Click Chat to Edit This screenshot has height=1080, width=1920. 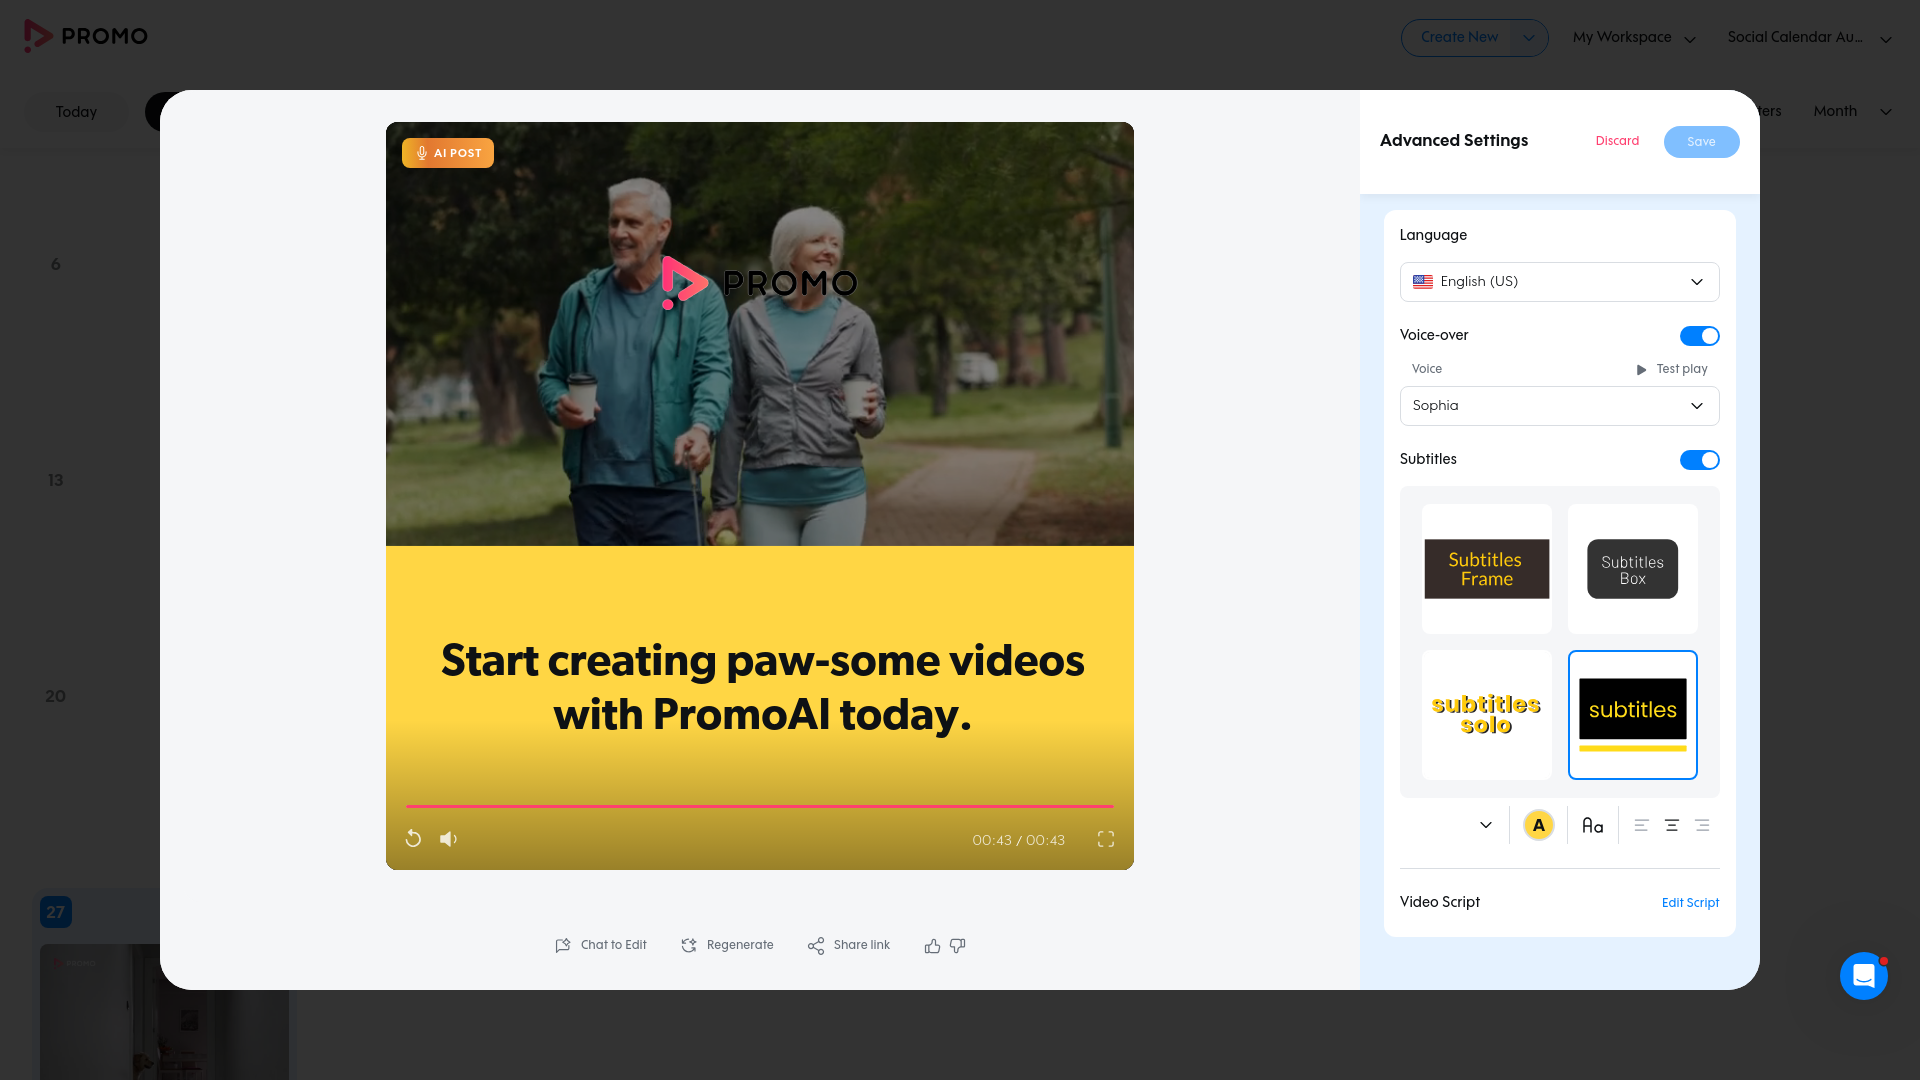pos(601,945)
